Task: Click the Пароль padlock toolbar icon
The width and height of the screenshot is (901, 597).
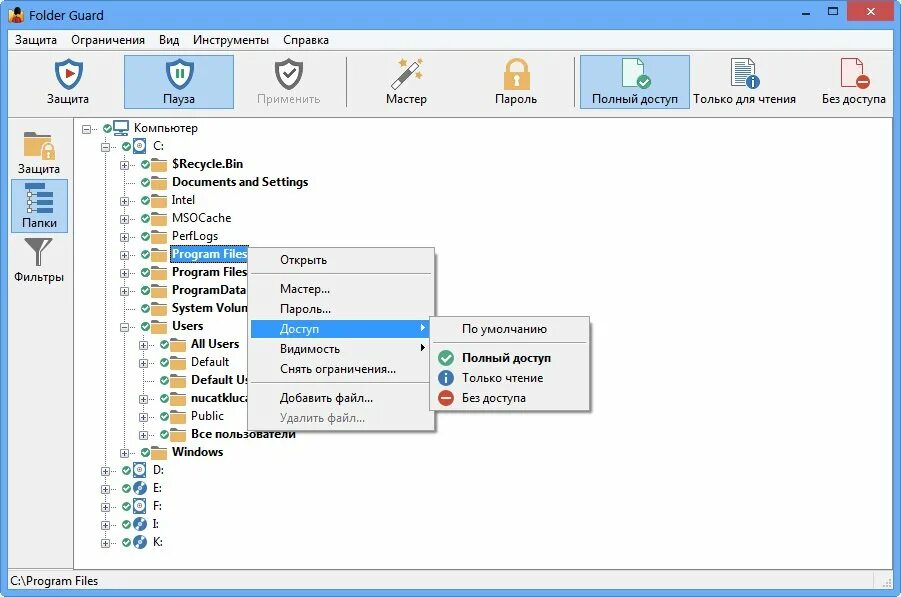Action: click(516, 74)
